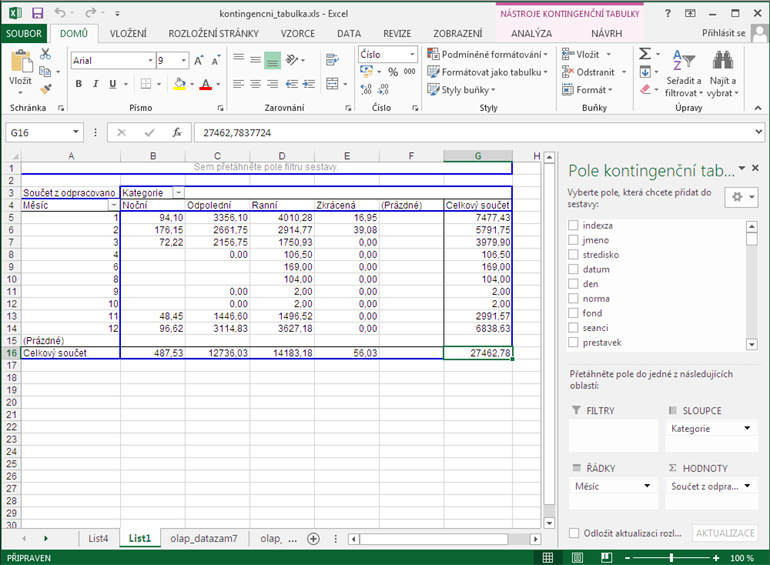
Task: Expand the Name Box dropdown
Action: 76,132
